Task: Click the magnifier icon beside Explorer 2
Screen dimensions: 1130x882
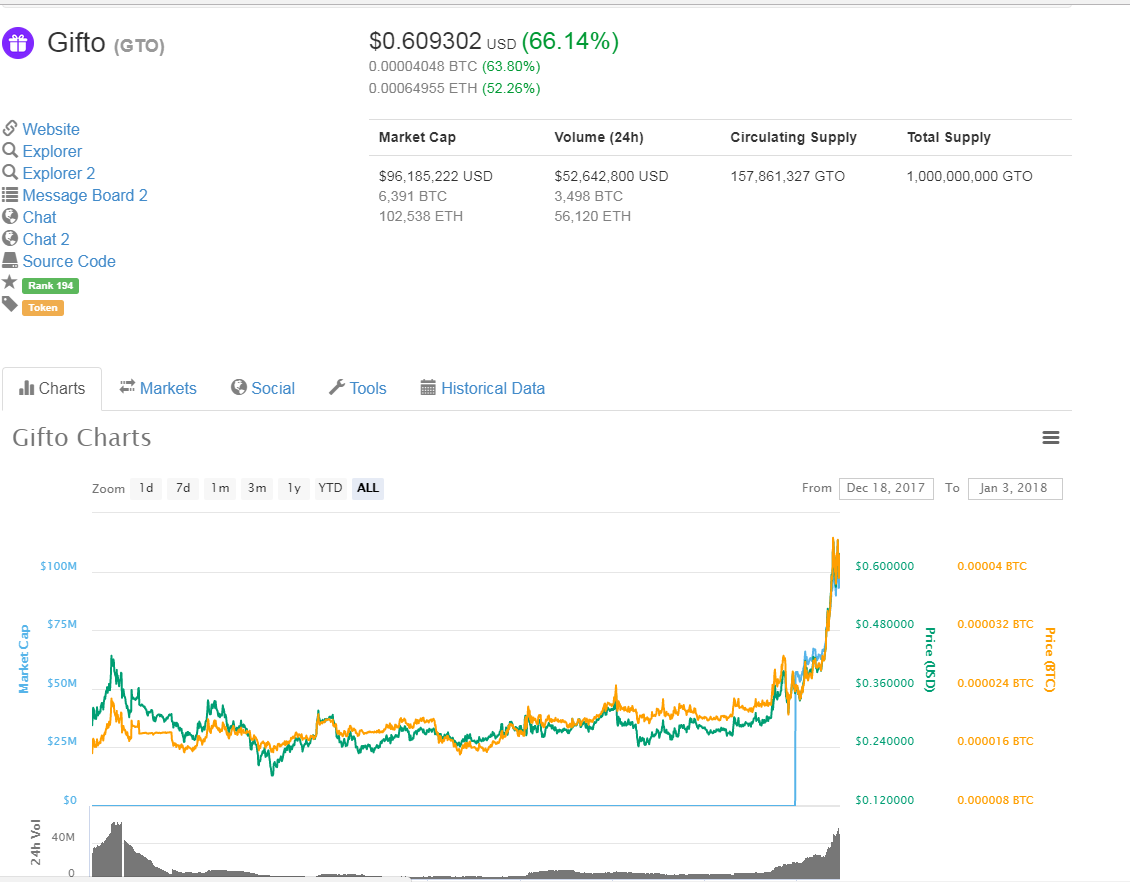Action: (10, 172)
